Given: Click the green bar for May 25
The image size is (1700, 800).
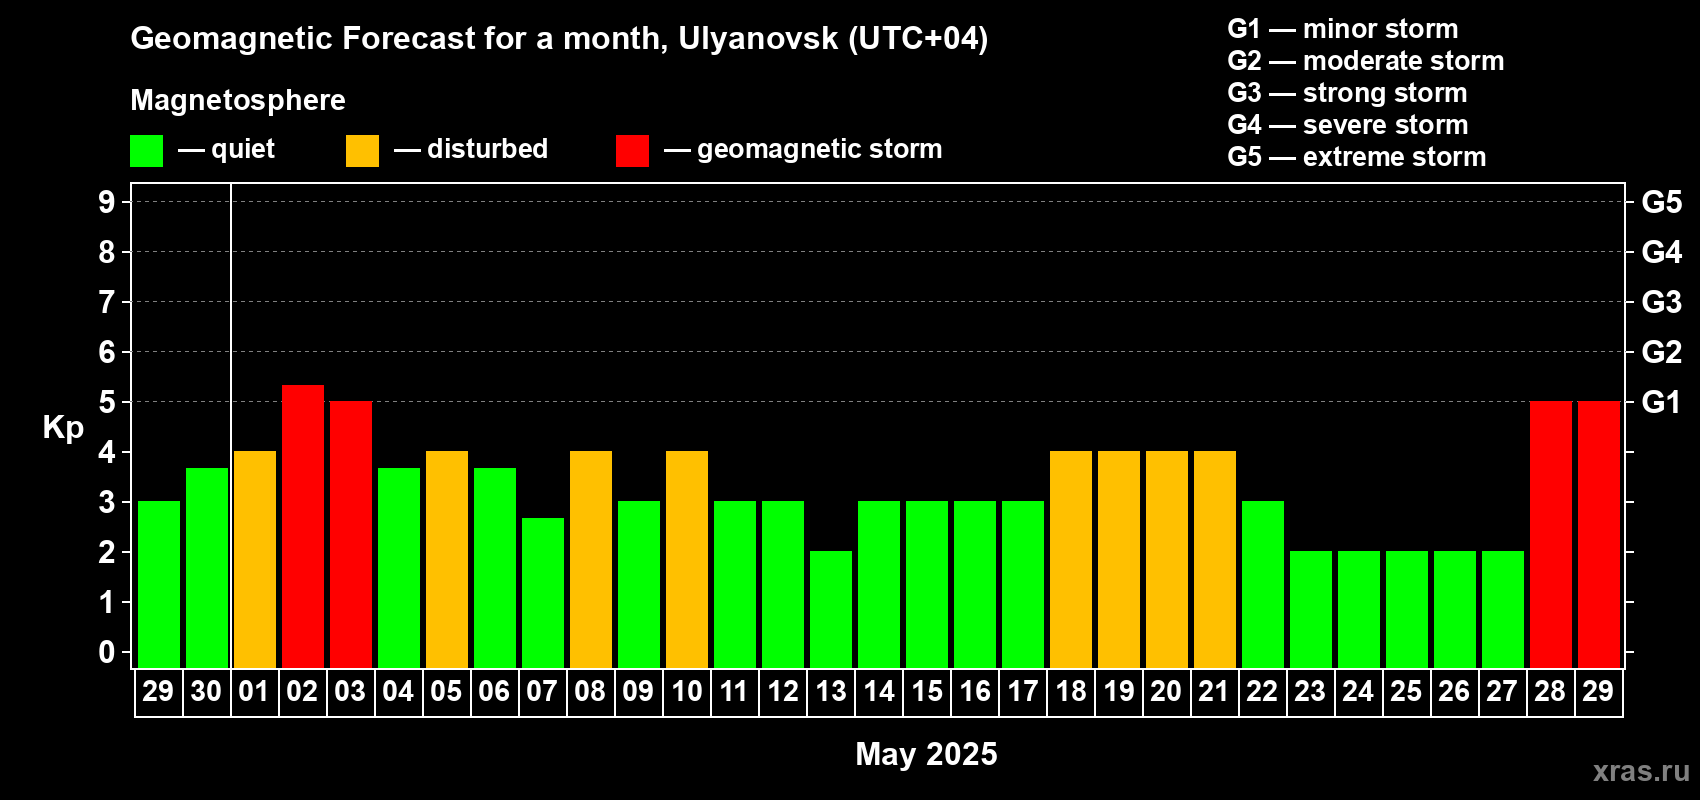Looking at the screenshot, I should click(1407, 610).
